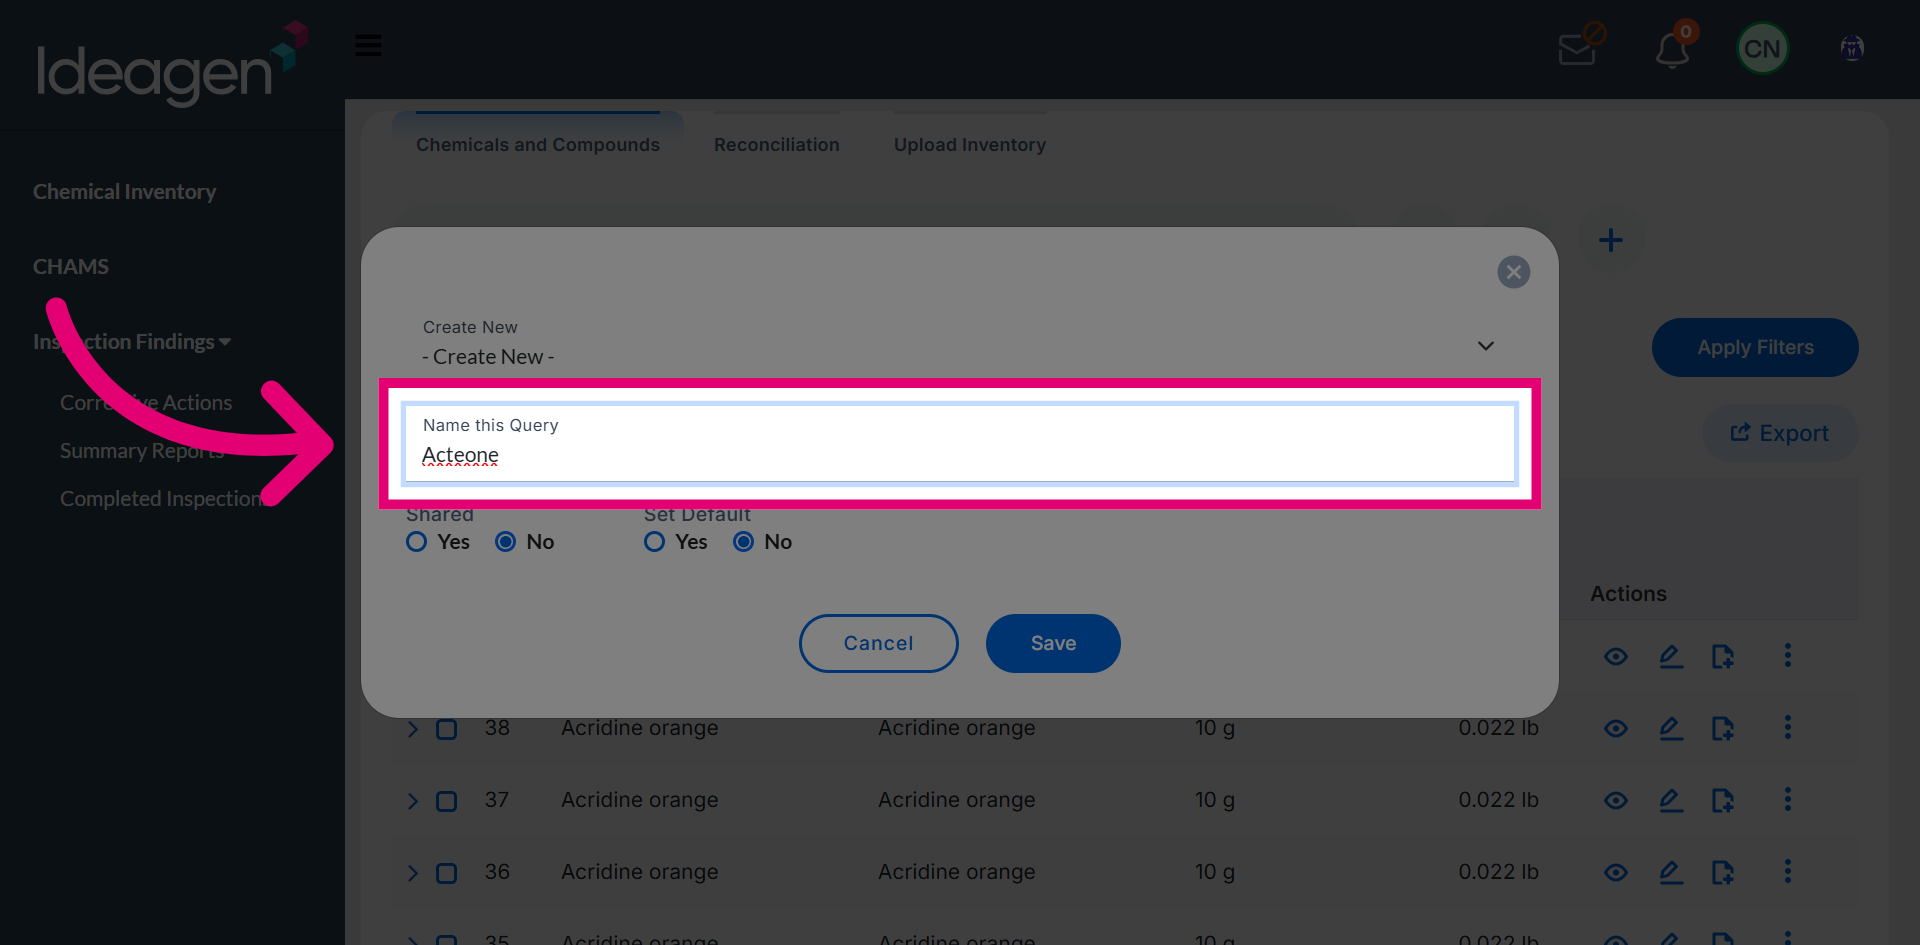Click '0.022 lb' in row 36

tap(1498, 872)
